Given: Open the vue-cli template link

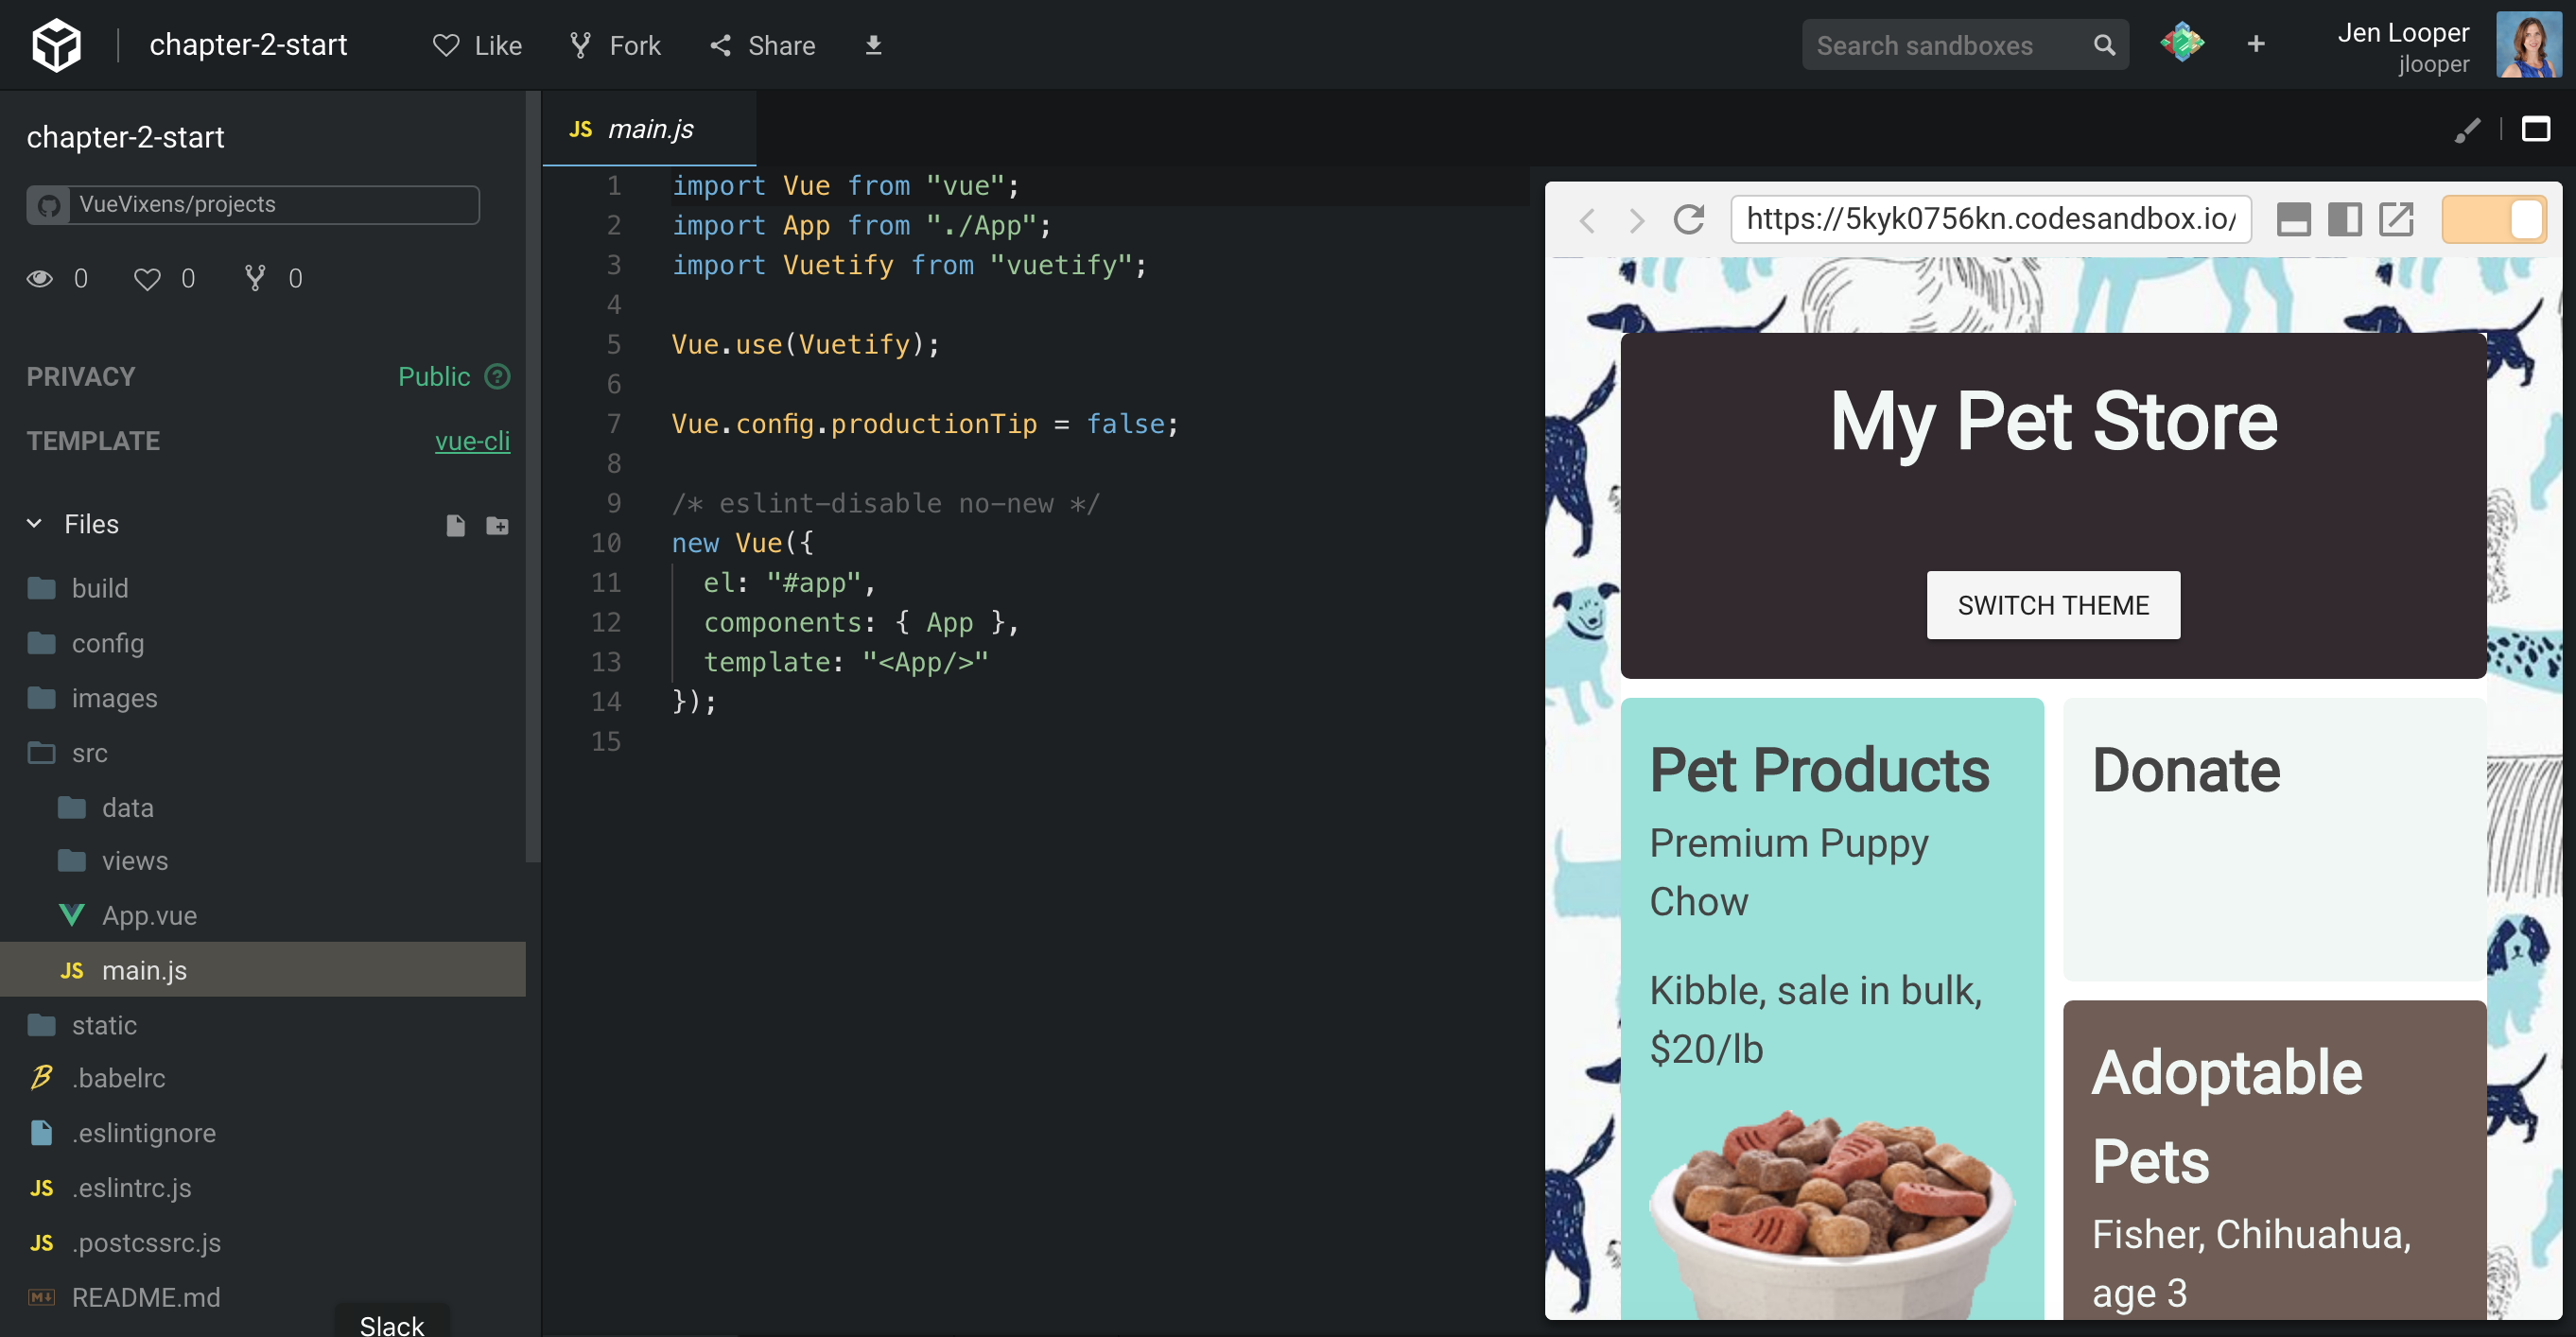Looking at the screenshot, I should coord(472,441).
